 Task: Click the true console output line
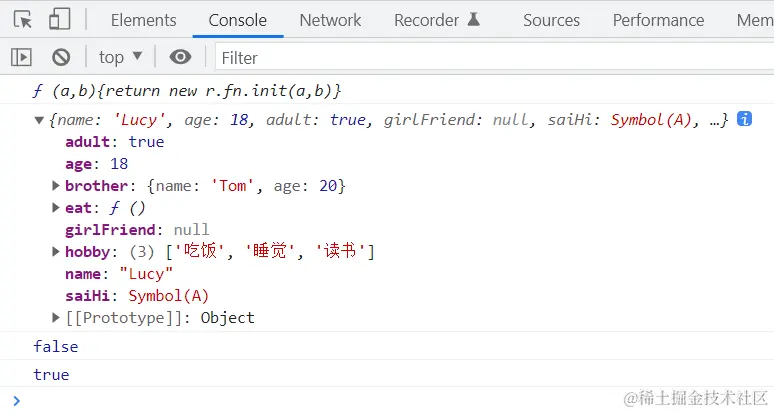[51, 375]
